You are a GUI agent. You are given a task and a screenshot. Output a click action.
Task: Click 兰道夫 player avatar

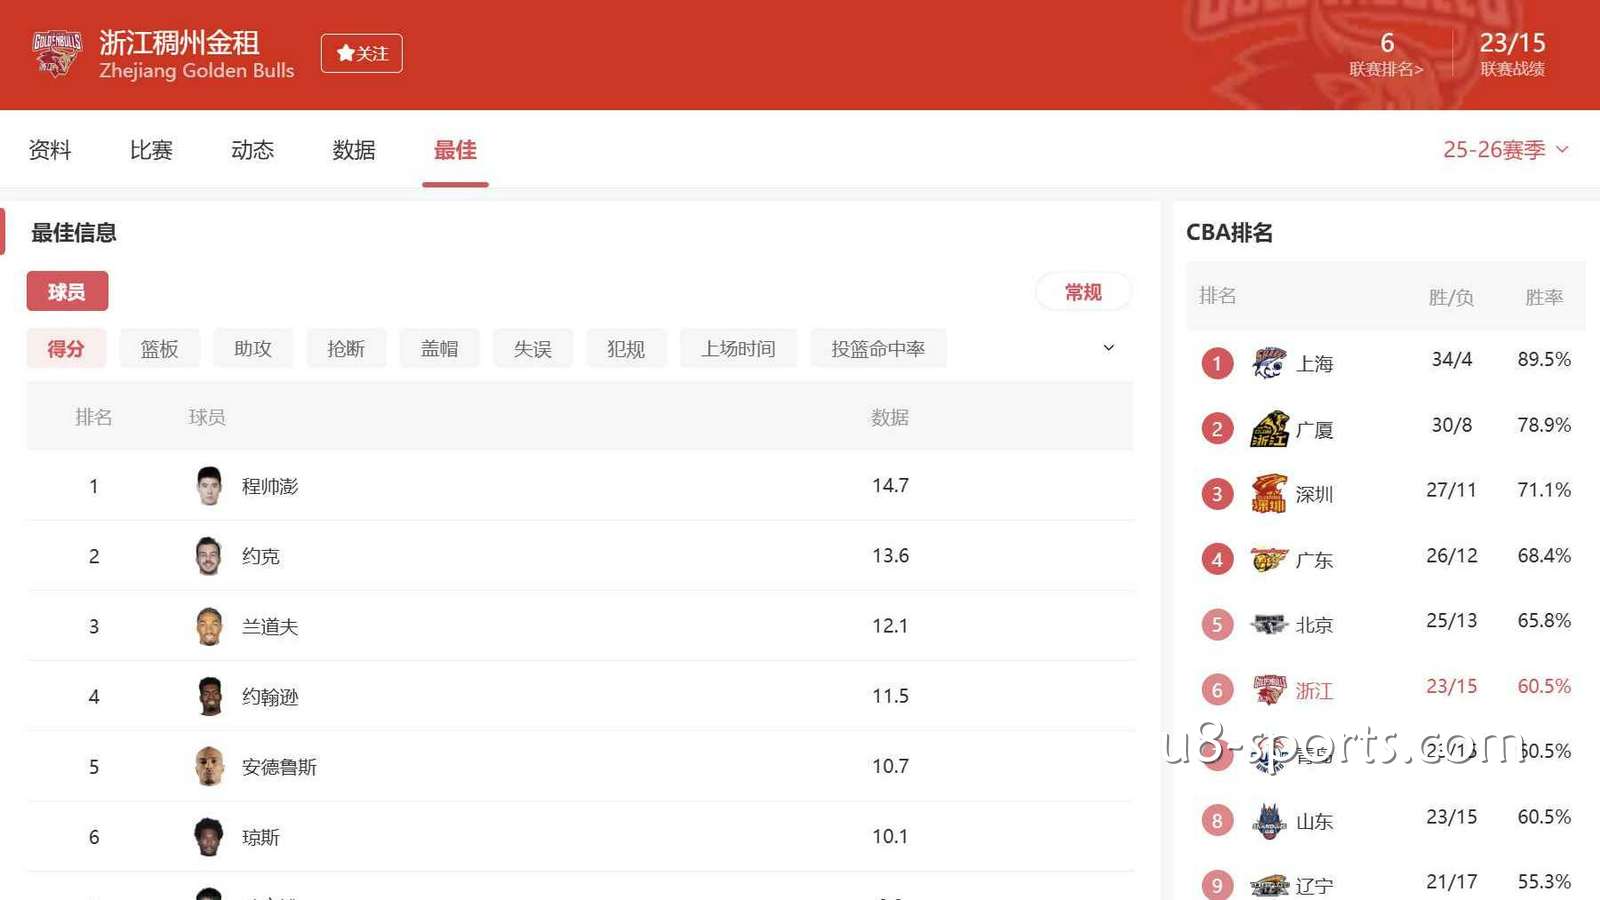tap(209, 626)
